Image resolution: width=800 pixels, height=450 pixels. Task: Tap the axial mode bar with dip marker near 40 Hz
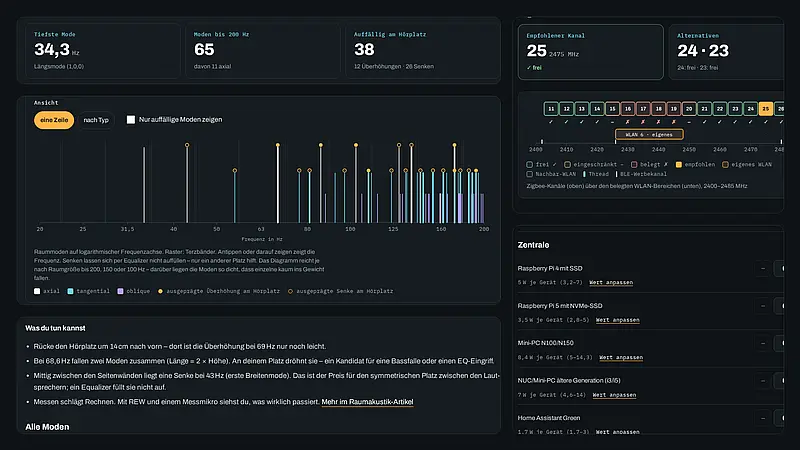pyautogui.click(x=187, y=184)
